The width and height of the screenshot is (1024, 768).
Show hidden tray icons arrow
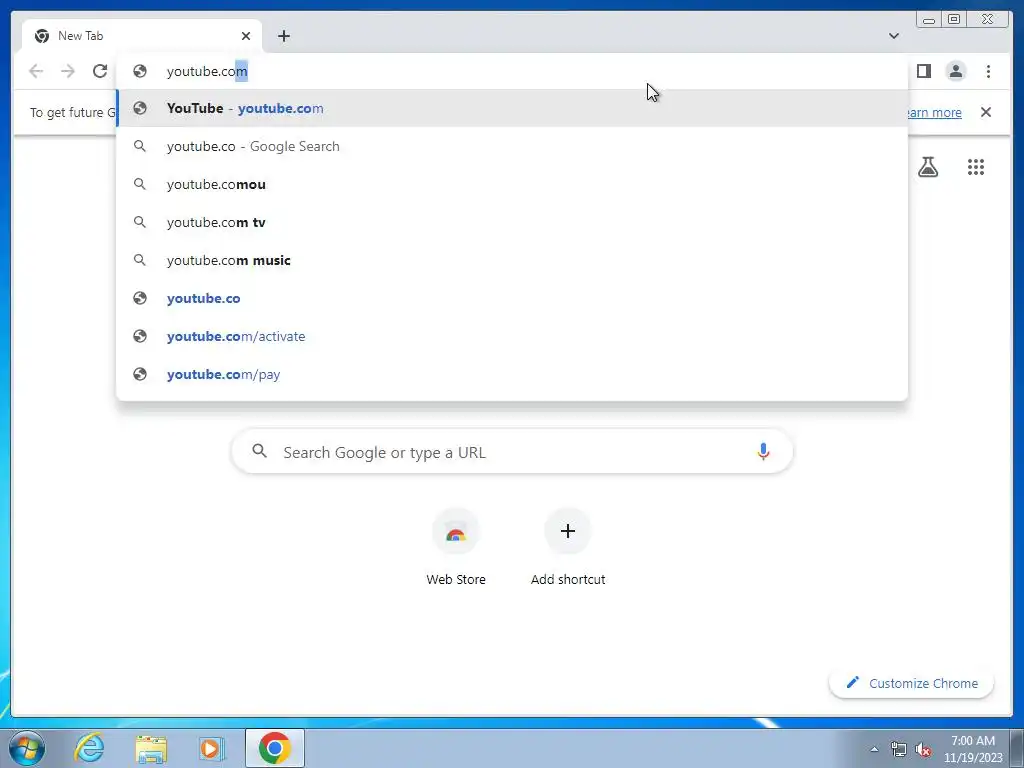[x=874, y=749]
